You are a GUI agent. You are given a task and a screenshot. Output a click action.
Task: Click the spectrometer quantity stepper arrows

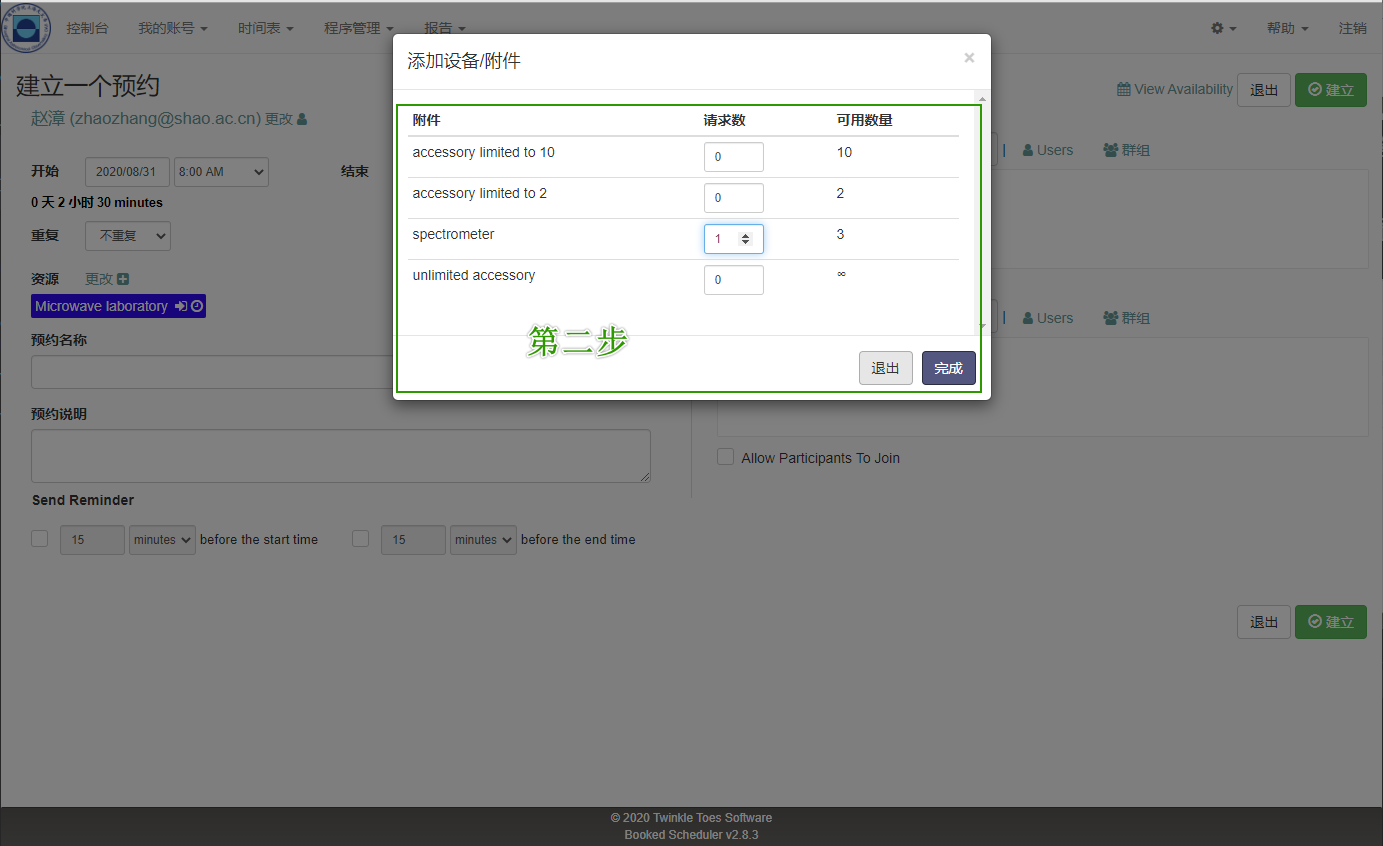pos(745,239)
